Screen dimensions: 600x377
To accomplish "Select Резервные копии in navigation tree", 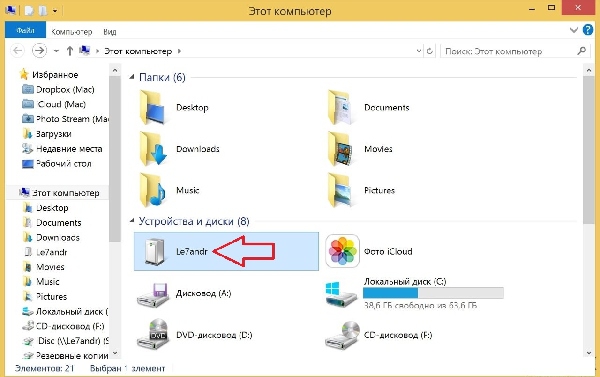I will [x=65, y=356].
